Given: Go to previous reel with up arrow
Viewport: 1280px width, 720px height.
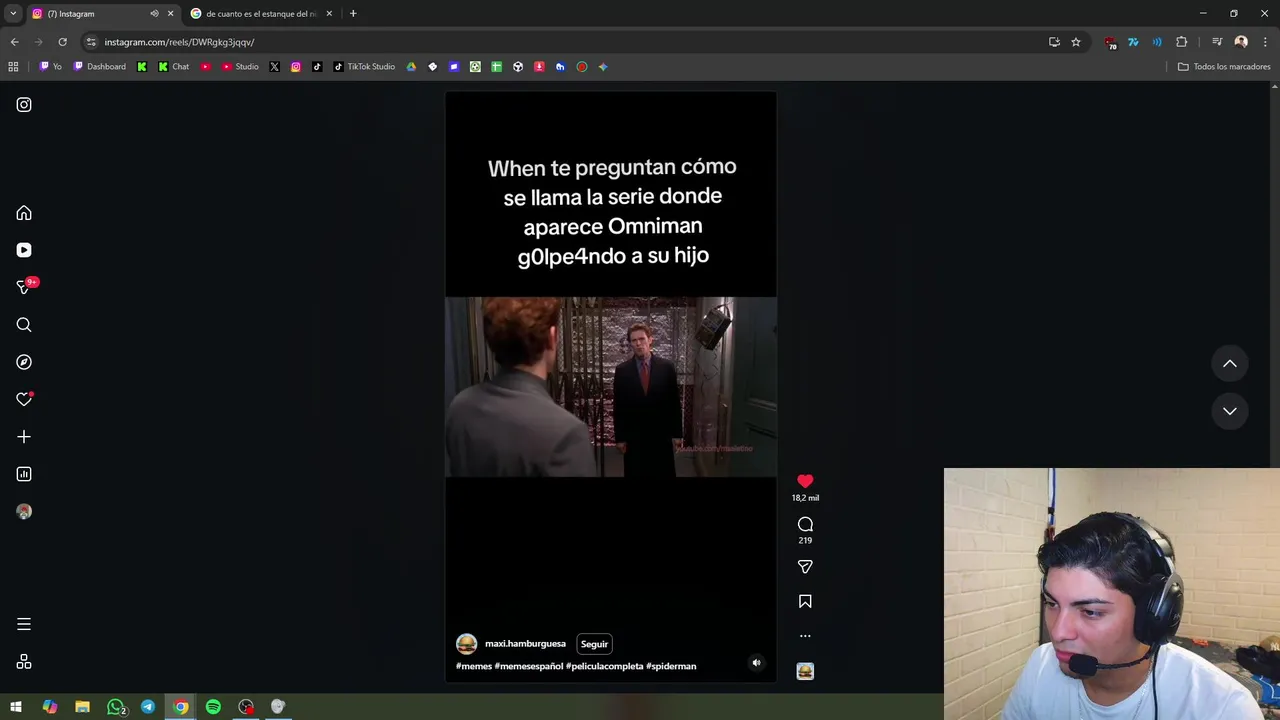Looking at the screenshot, I should [x=1230, y=364].
